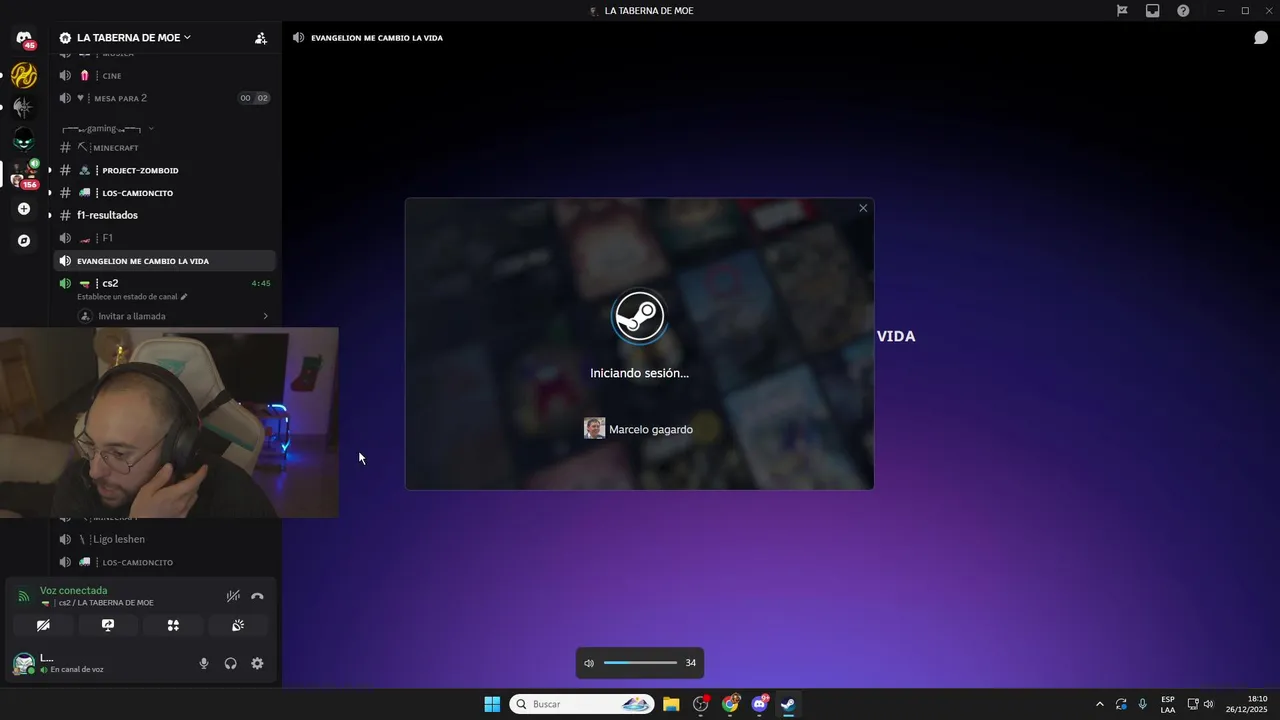Click the ESP LAA language indicator
The width and height of the screenshot is (1280, 720).
[x=1168, y=704]
